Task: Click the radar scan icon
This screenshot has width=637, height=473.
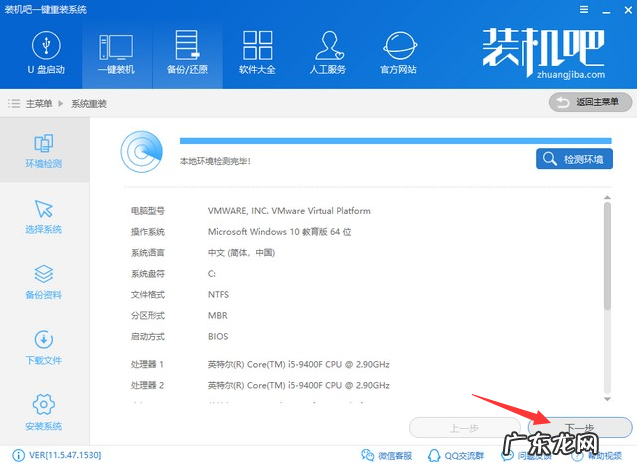Action: click(142, 151)
